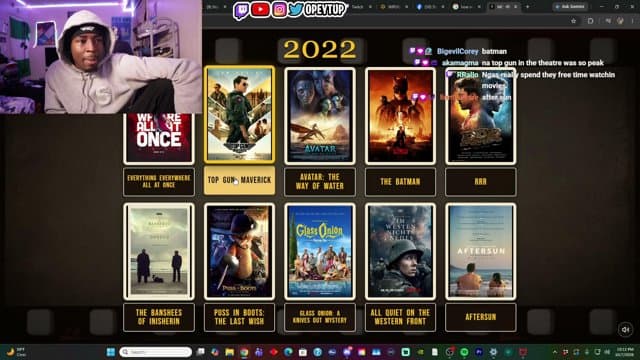Image resolution: width=640 pixels, height=360 pixels.
Task: Open the weather widget in the taskbar
Action: click(x=16, y=352)
